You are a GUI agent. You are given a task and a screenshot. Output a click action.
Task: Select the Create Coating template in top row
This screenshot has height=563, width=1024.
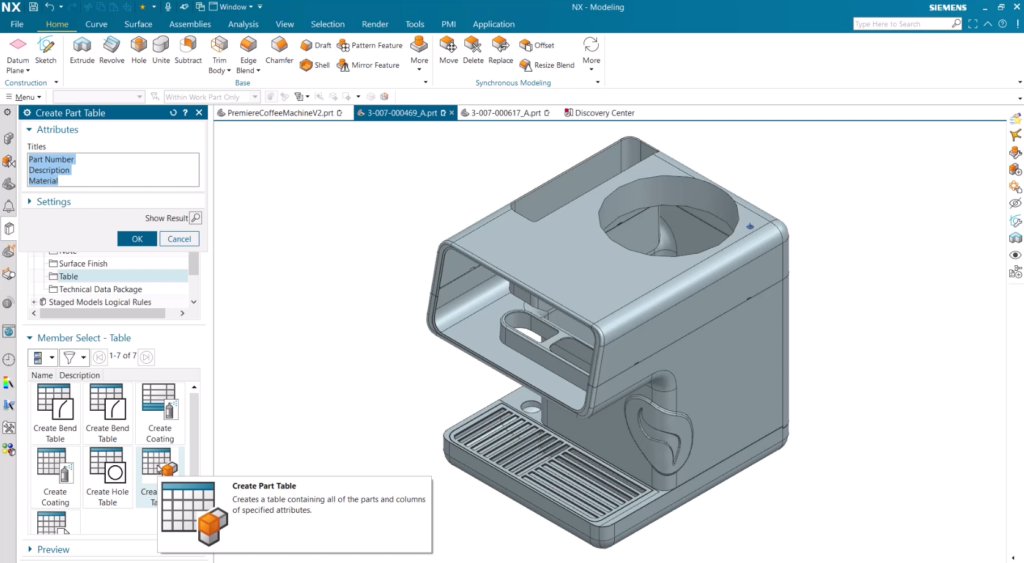159,413
